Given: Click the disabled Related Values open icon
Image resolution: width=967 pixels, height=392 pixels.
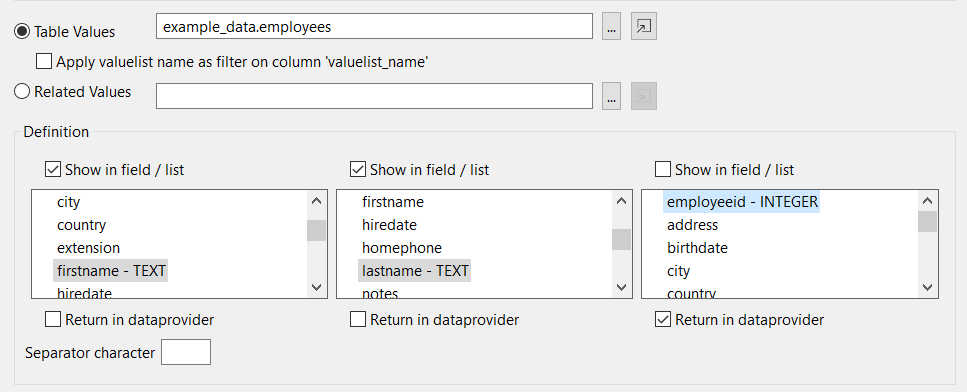Looking at the screenshot, I should tap(643, 96).
